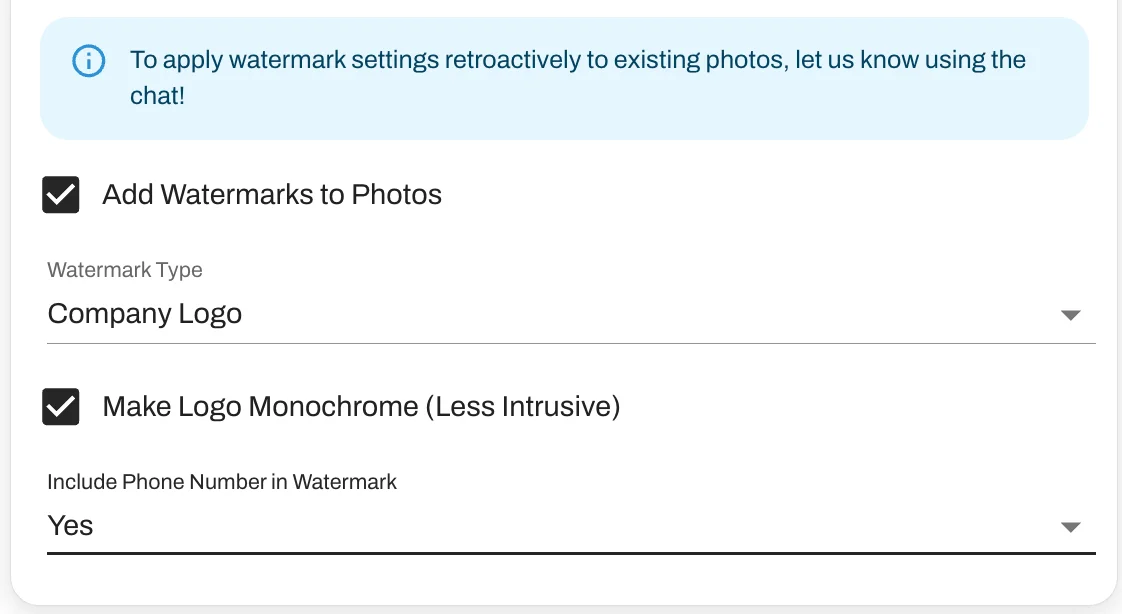The width and height of the screenshot is (1122, 614).
Task: Click the checkmark inside Add Watermarks checkbox
Action: tap(60, 195)
